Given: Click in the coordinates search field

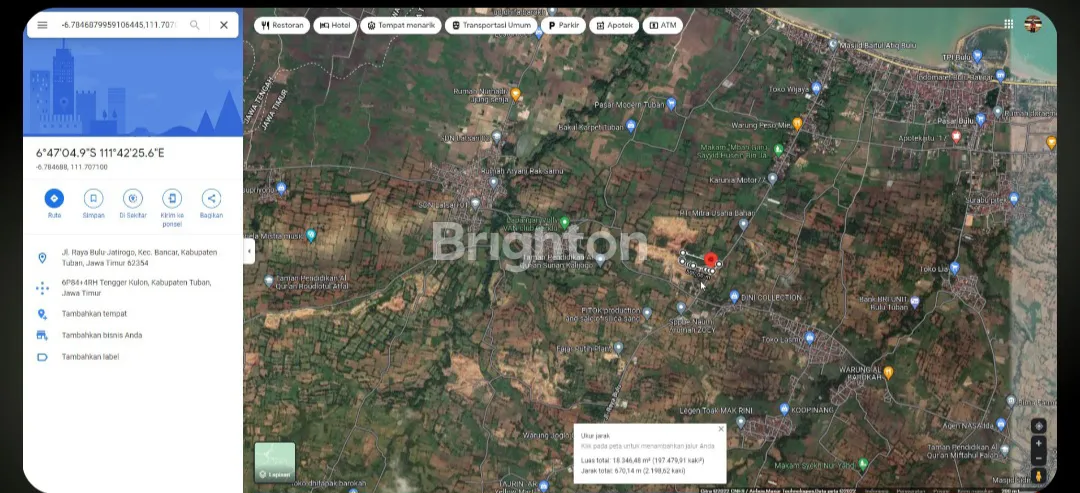Looking at the screenshot, I should click(x=118, y=25).
